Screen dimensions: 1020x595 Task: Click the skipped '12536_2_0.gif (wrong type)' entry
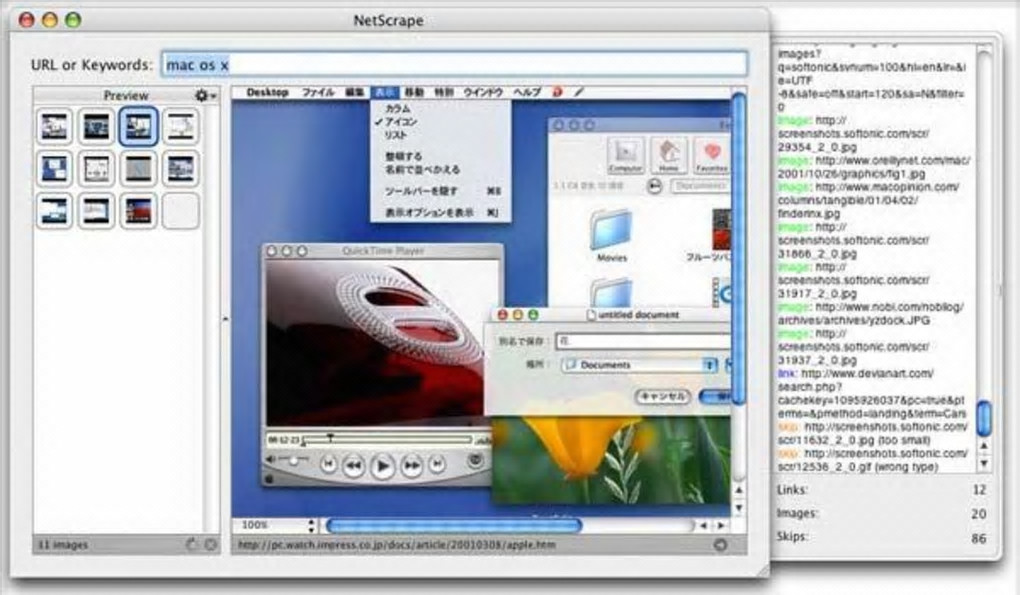(x=872, y=460)
